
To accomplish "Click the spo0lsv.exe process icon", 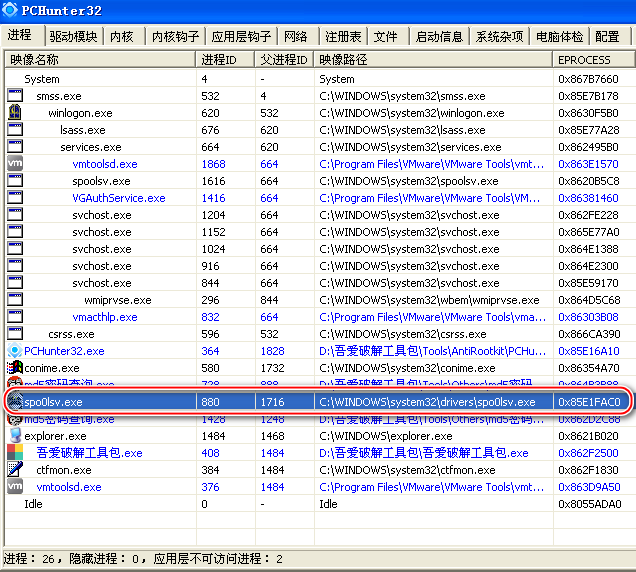I will (x=15, y=402).
